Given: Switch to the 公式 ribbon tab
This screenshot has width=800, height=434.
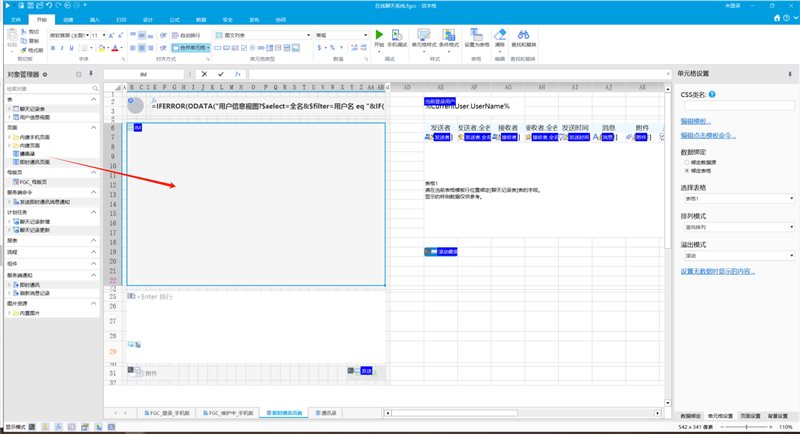Looking at the screenshot, I should [174, 20].
